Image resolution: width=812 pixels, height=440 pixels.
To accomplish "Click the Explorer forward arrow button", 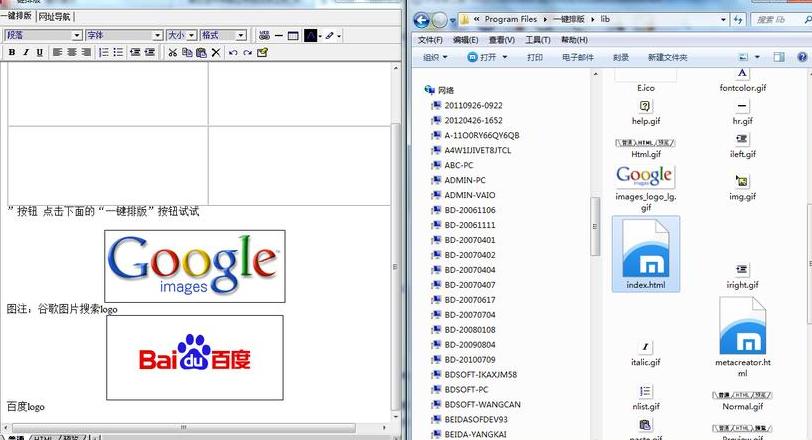I will click(x=439, y=20).
